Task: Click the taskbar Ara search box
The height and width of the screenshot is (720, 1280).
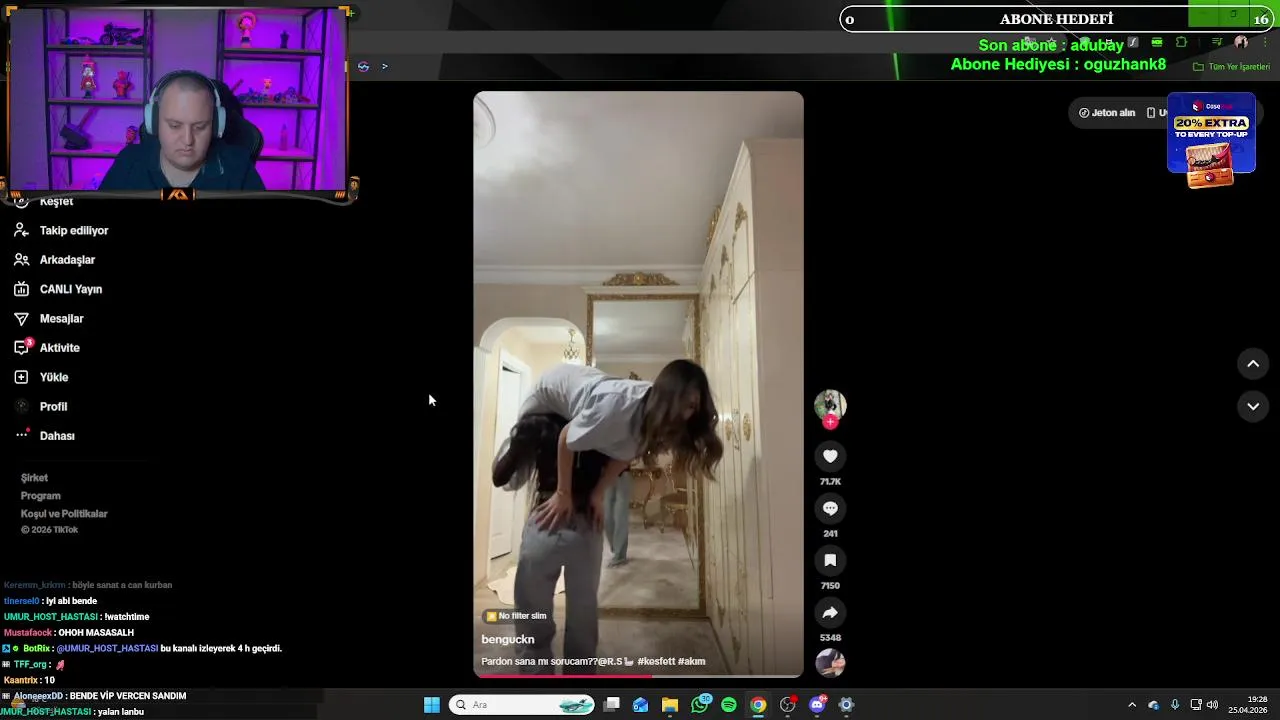Action: coord(523,705)
